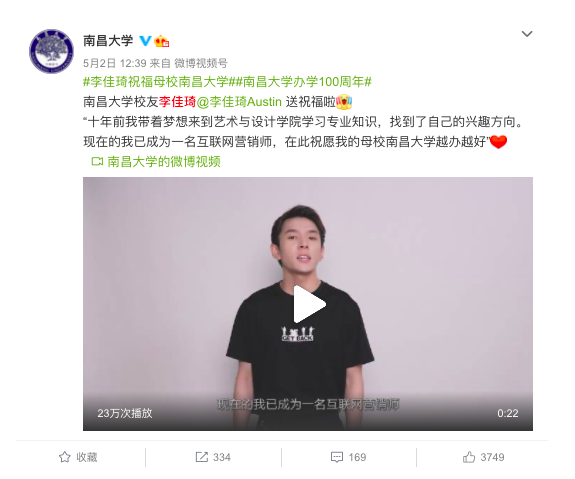Open the comments icon with 169

[337, 457]
